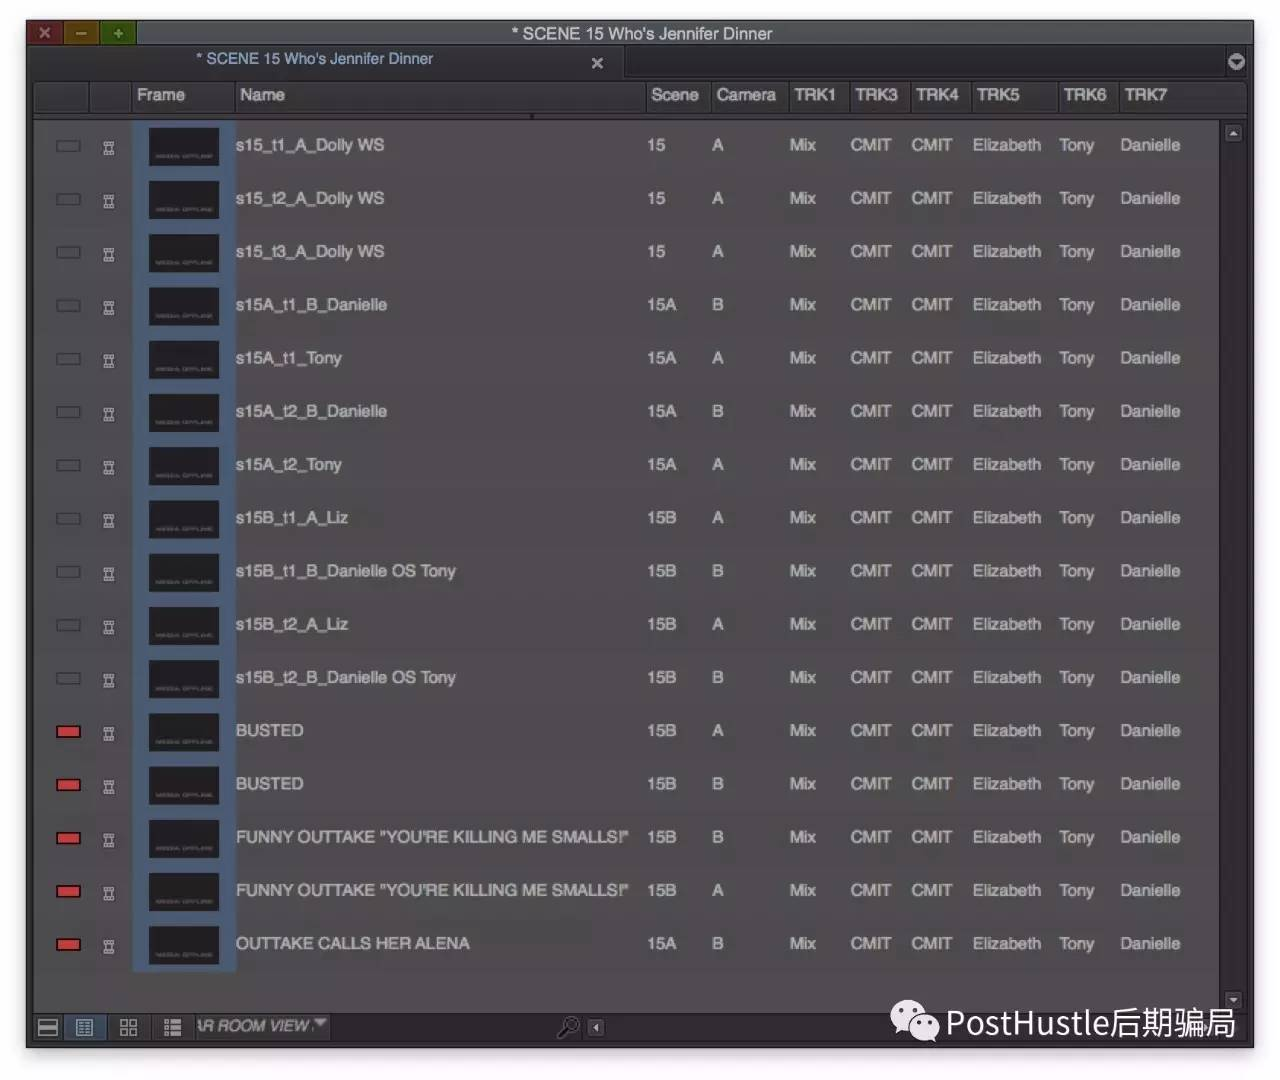Click the magnifying glass search icon
The height and width of the screenshot is (1080, 1280).
[568, 1027]
